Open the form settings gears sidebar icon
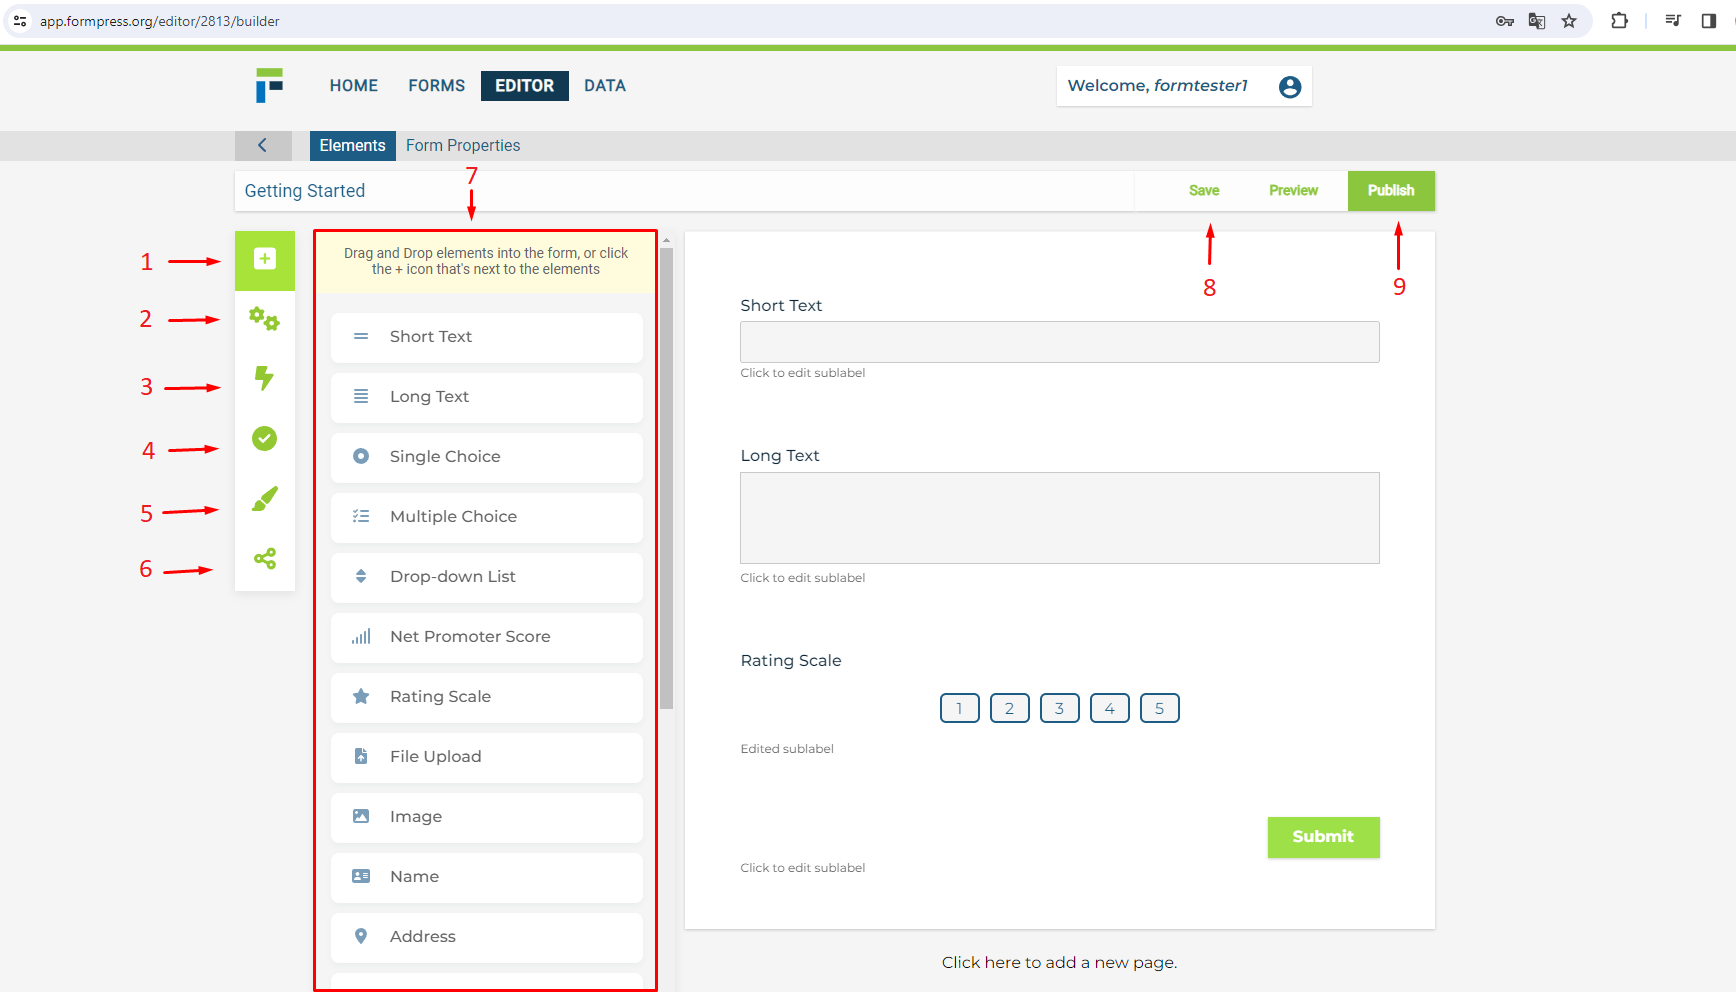1736x992 pixels. click(x=265, y=319)
